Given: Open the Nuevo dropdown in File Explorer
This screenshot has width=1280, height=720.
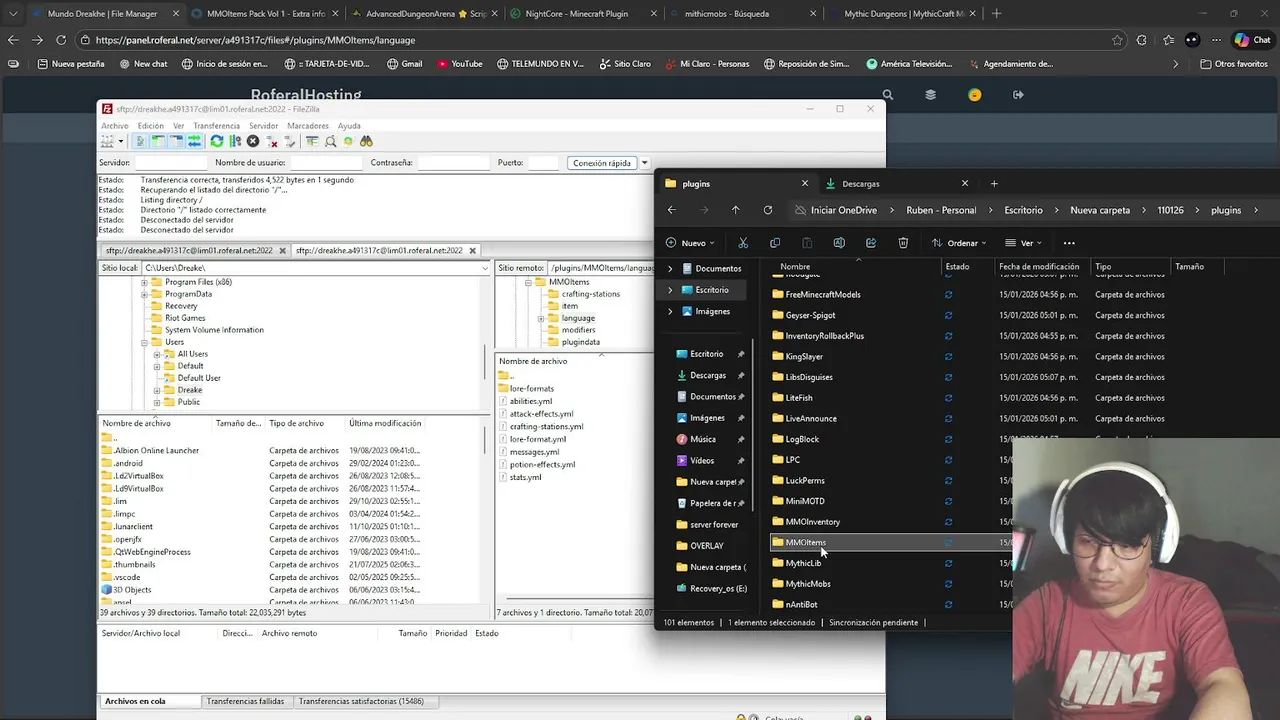Looking at the screenshot, I should 691,243.
